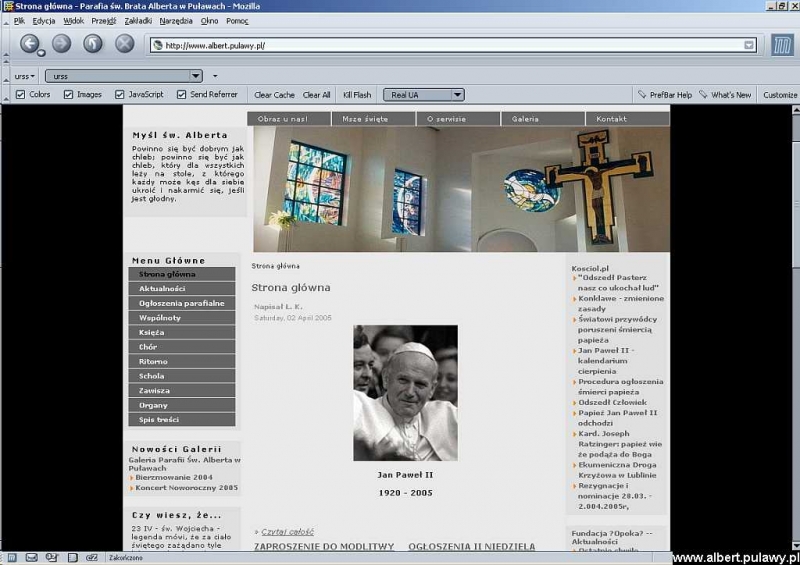Open the small arrow after urss combo
Screen dimensions: 800x565
point(215,76)
